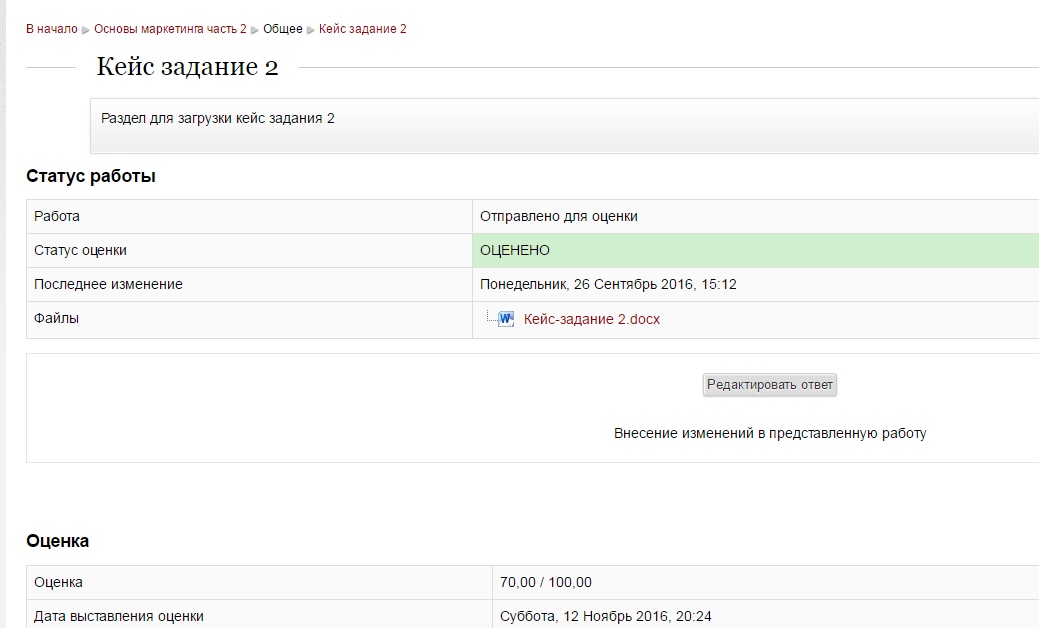
Task: Open «Основы маркетинга часть 2» breadcrumb
Action: coord(170,29)
